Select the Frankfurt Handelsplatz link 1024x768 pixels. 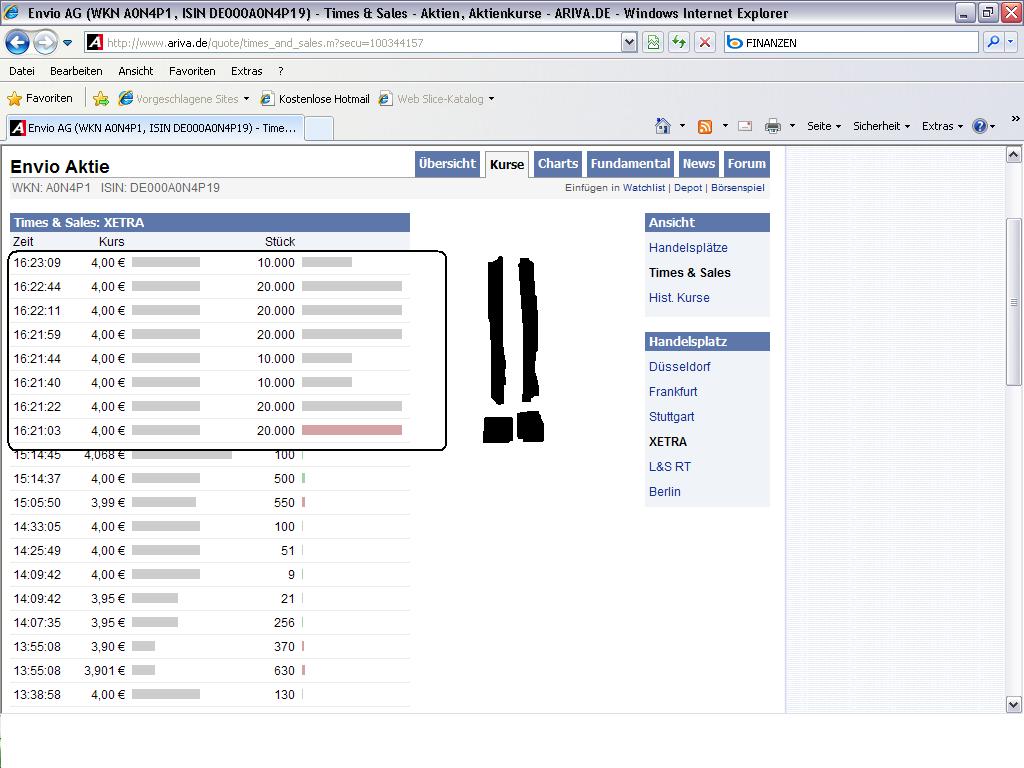click(673, 392)
